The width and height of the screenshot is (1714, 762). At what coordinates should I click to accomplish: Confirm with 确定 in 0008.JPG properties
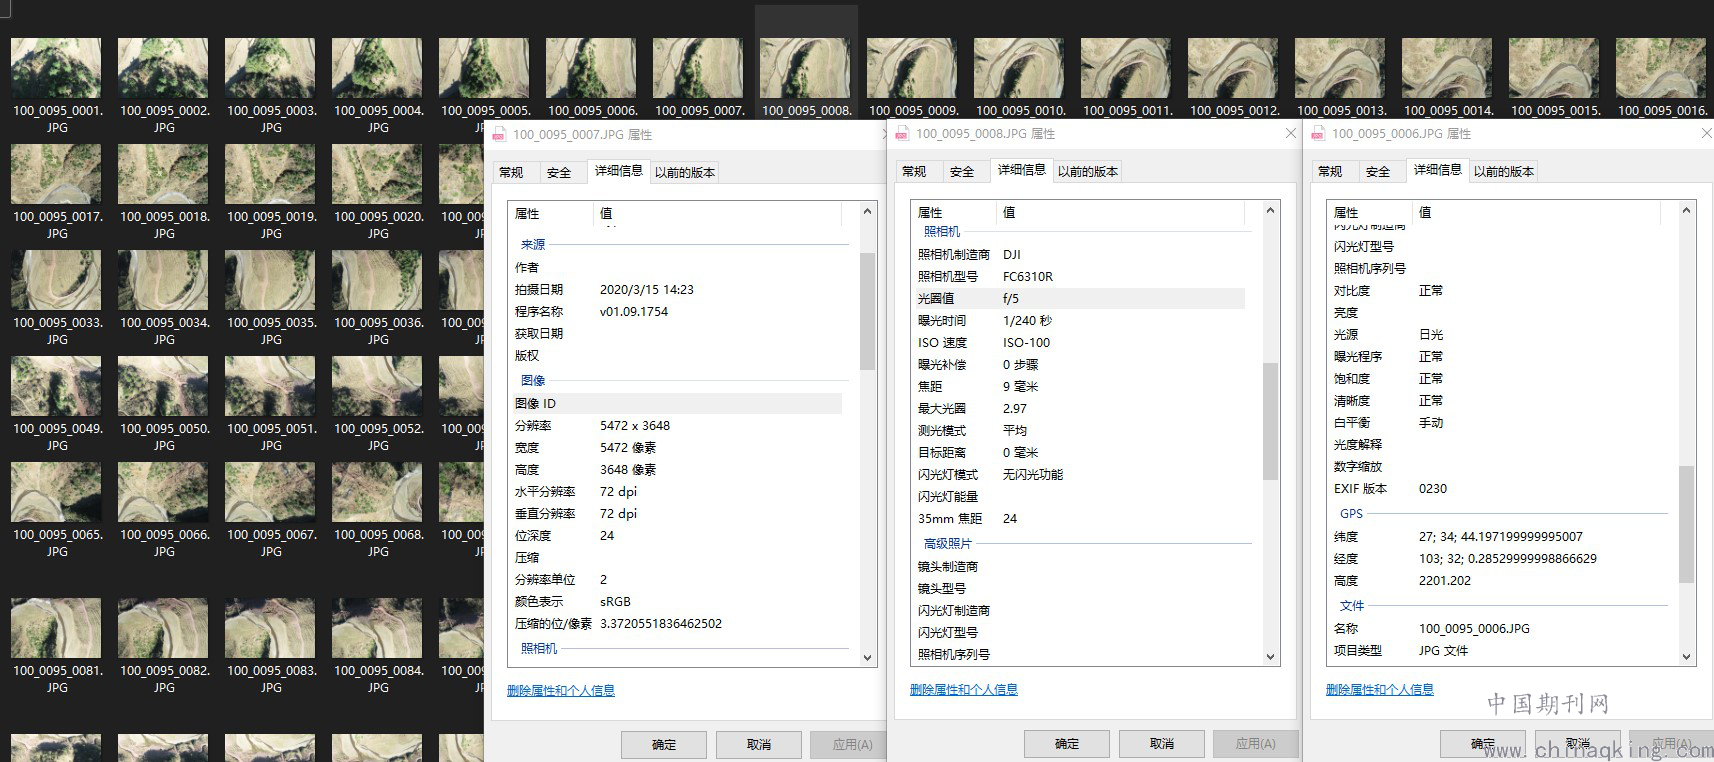[x=1067, y=743]
